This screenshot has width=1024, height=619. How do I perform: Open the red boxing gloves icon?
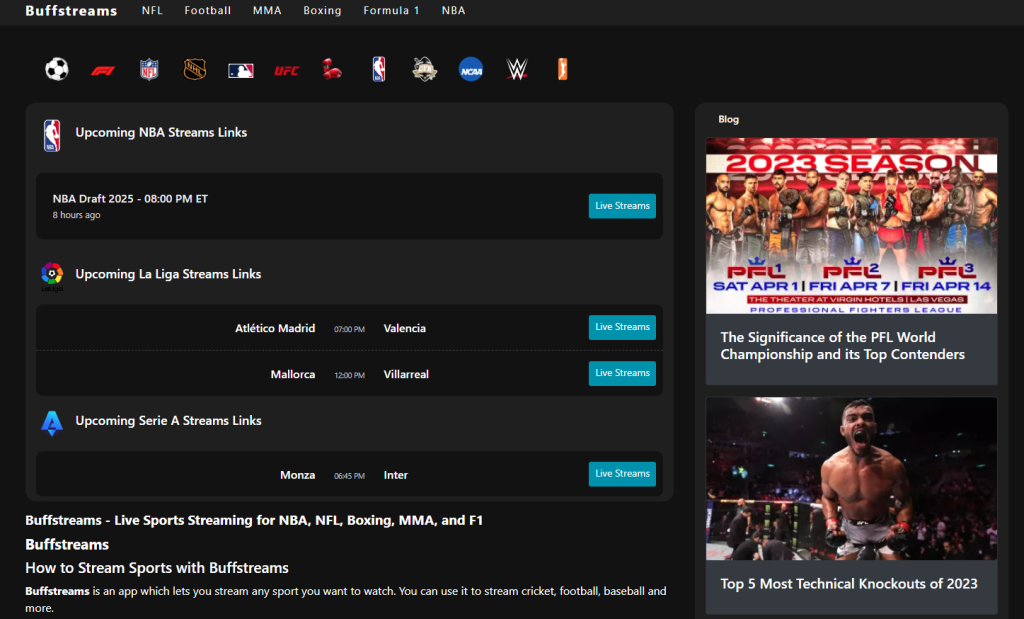coord(332,69)
